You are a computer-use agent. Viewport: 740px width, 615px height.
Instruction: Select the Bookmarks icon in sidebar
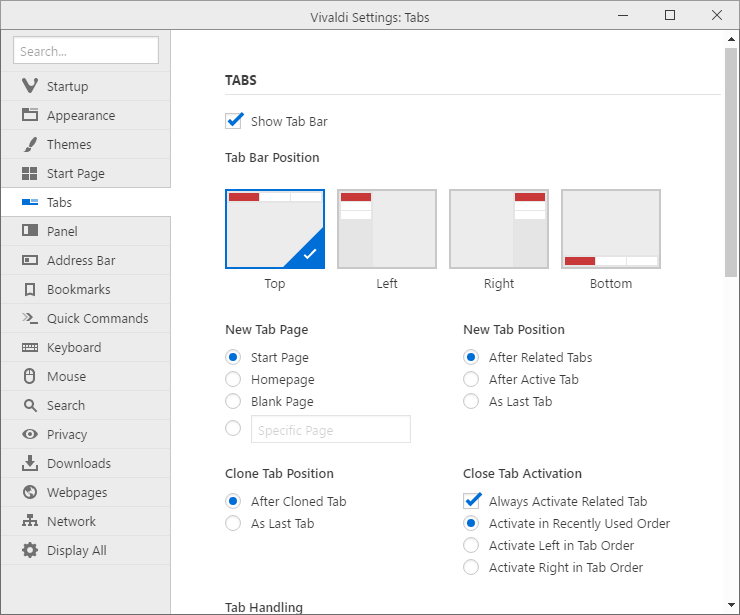tap(30, 289)
